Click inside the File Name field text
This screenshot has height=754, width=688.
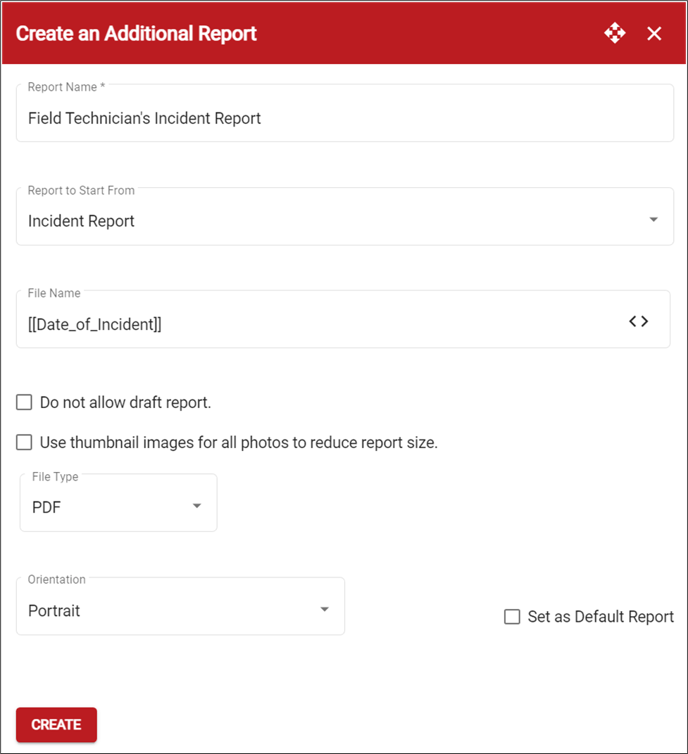[95, 325]
